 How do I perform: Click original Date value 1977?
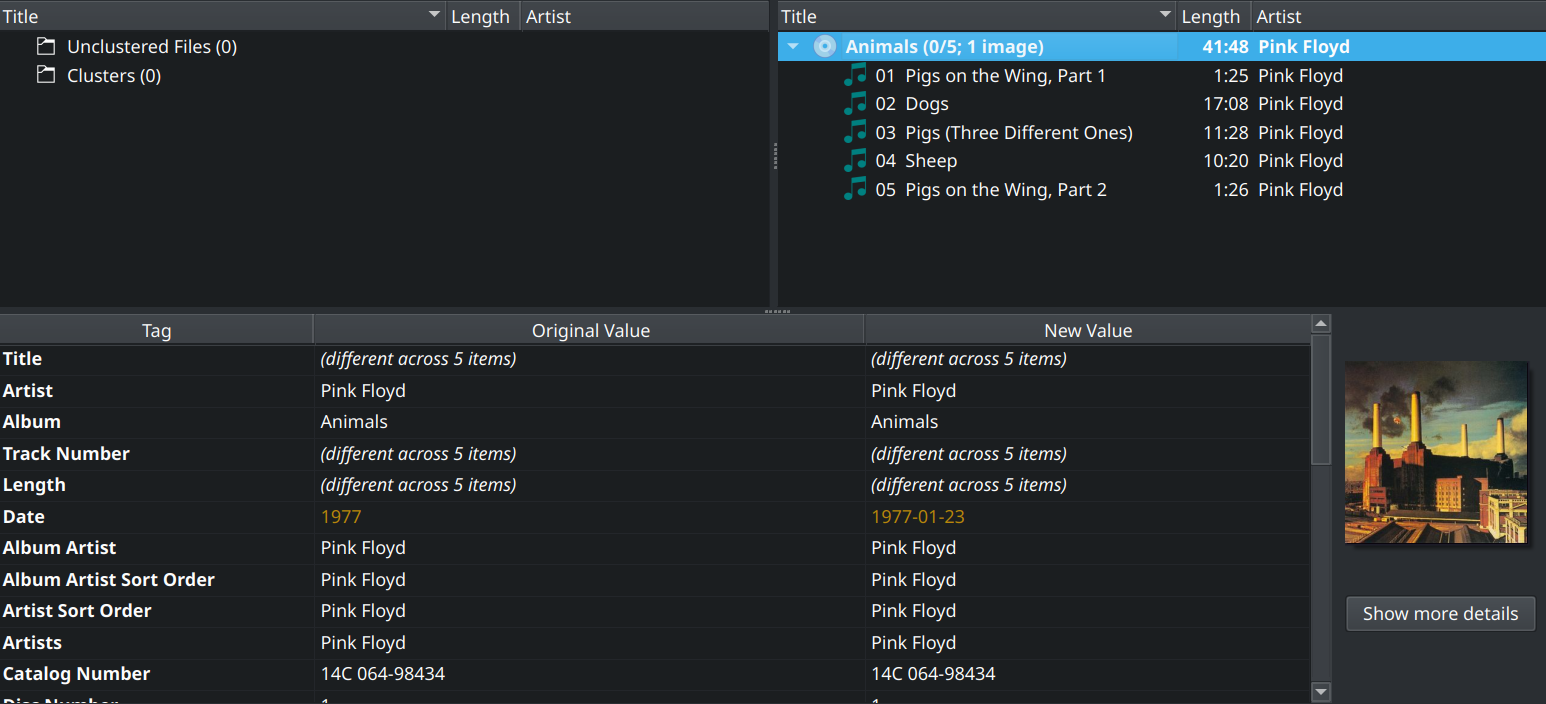pyautogui.click(x=341, y=516)
